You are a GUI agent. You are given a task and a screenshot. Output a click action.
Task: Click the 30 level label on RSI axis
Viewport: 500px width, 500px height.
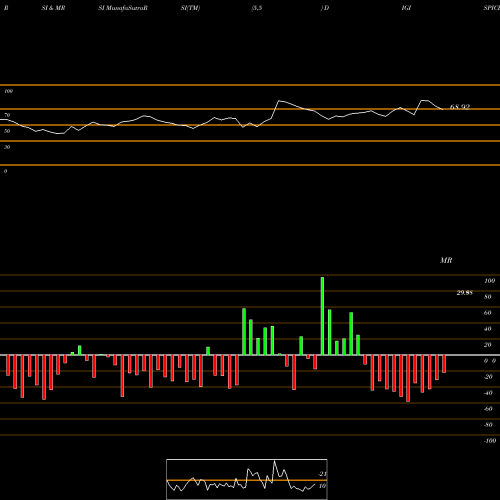coord(7,147)
